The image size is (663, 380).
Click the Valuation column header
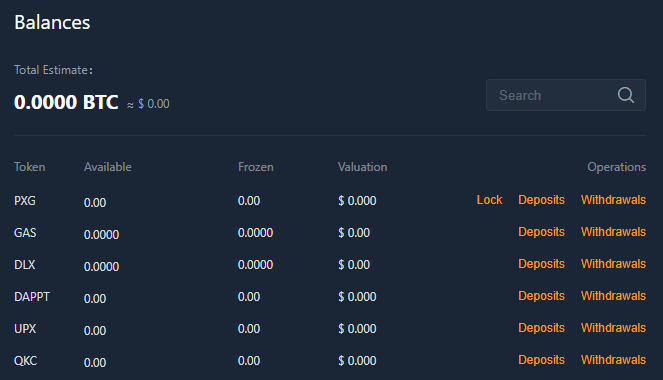(x=362, y=167)
